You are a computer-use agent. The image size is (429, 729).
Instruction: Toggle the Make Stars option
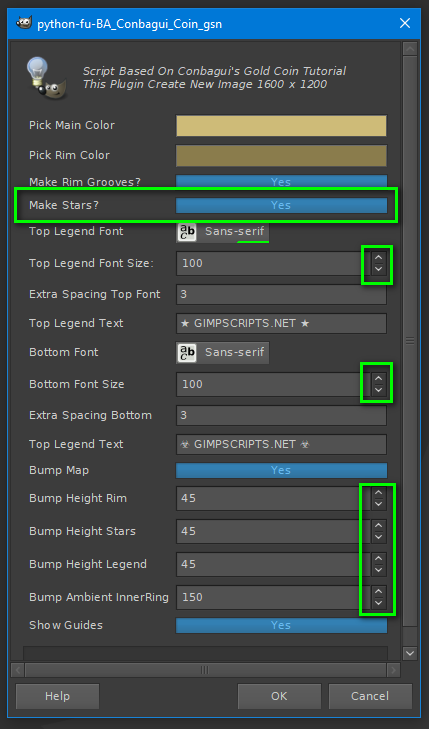(281, 205)
